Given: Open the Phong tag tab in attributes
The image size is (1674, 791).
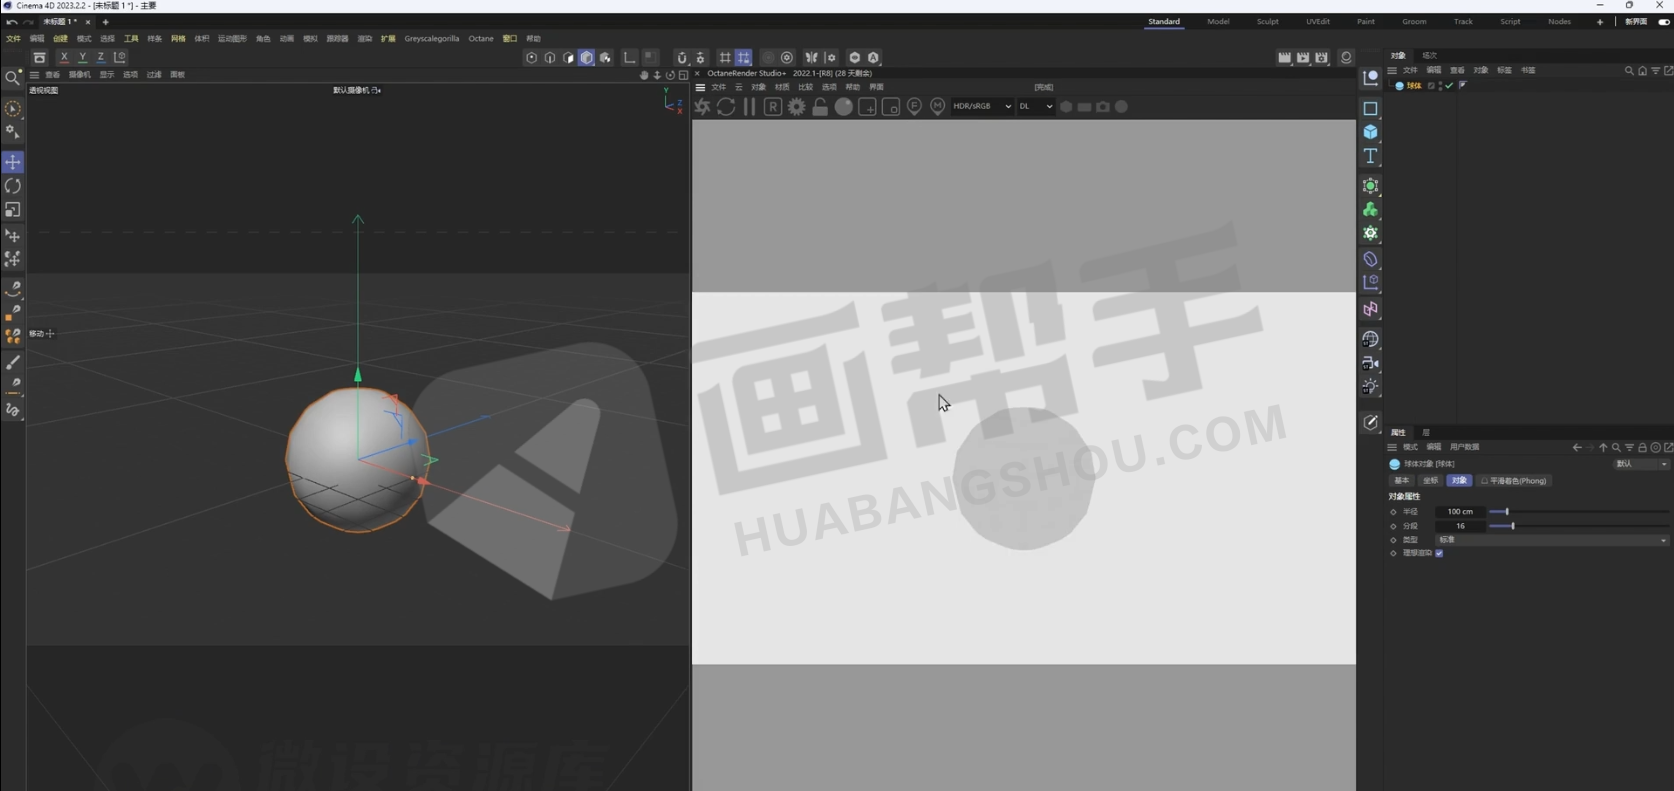Looking at the screenshot, I should tap(1514, 481).
